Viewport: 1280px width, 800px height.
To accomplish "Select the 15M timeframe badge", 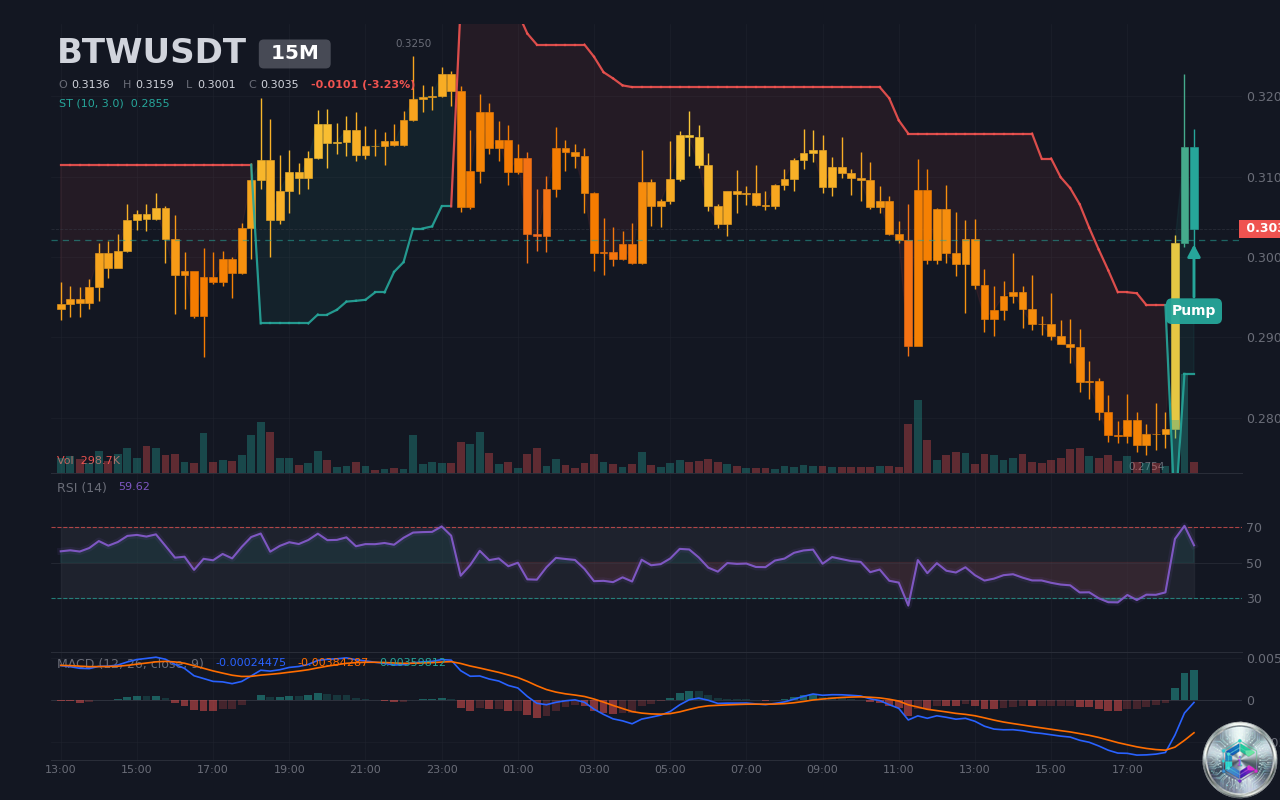I will point(295,54).
